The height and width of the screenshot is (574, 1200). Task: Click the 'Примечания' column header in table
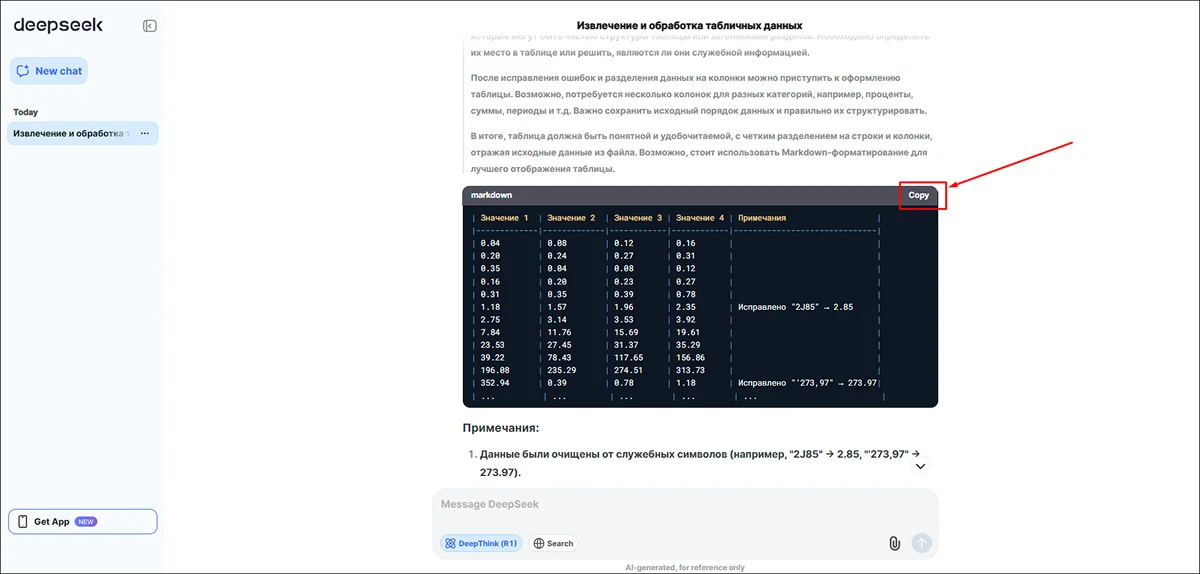[x=762, y=218]
